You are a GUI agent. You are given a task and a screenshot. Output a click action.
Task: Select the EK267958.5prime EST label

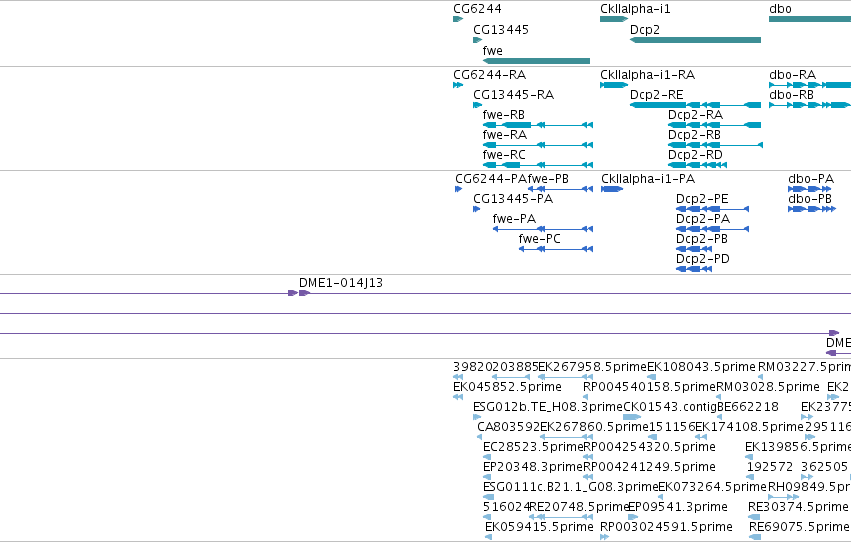[x=593, y=367]
